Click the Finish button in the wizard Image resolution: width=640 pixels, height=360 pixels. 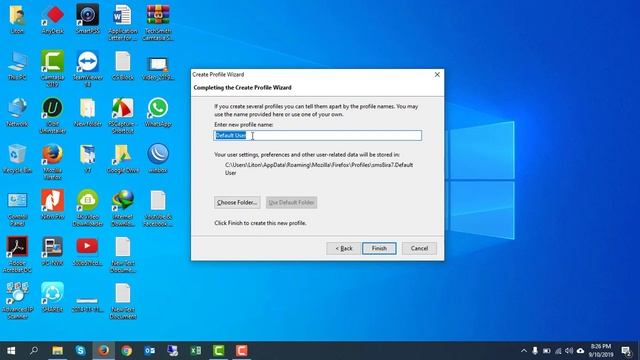(x=379, y=248)
